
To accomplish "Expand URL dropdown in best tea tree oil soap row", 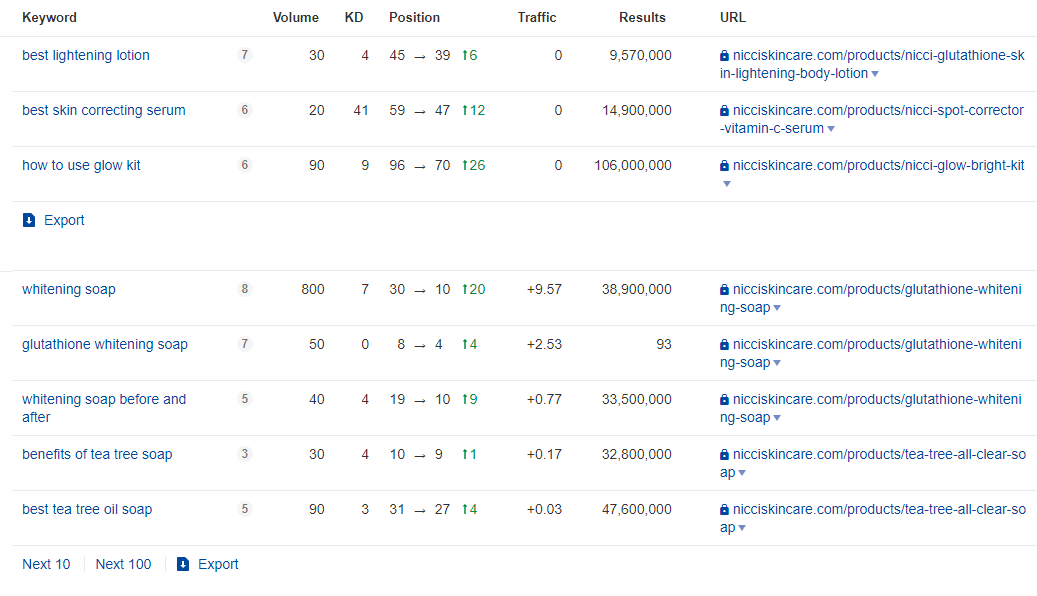I will point(742,528).
